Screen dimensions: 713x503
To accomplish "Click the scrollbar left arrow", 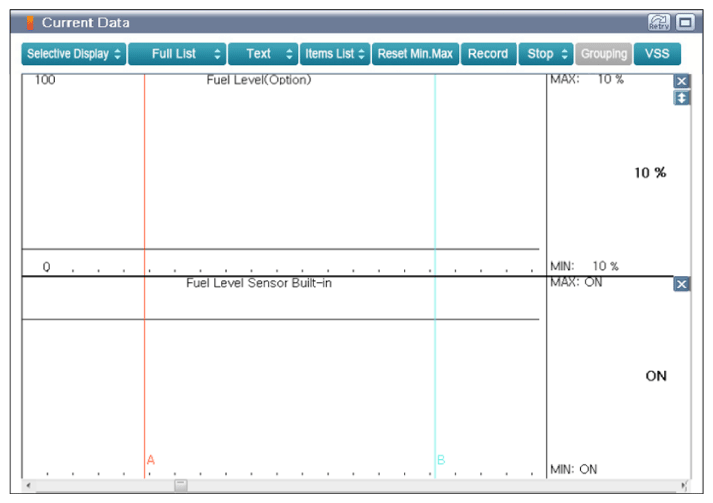I will pyautogui.click(x=28, y=485).
